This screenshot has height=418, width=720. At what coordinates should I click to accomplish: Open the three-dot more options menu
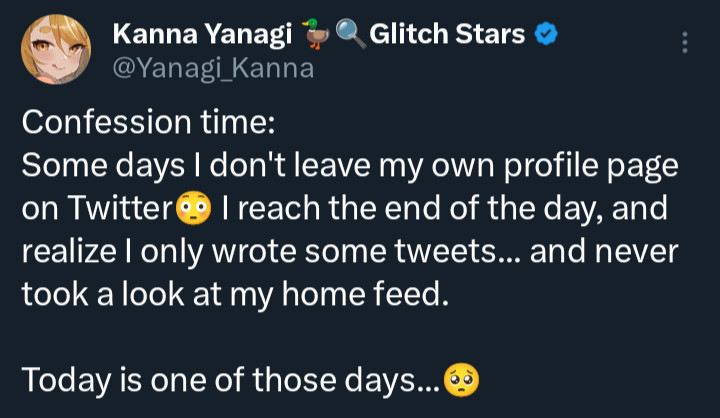tap(684, 42)
